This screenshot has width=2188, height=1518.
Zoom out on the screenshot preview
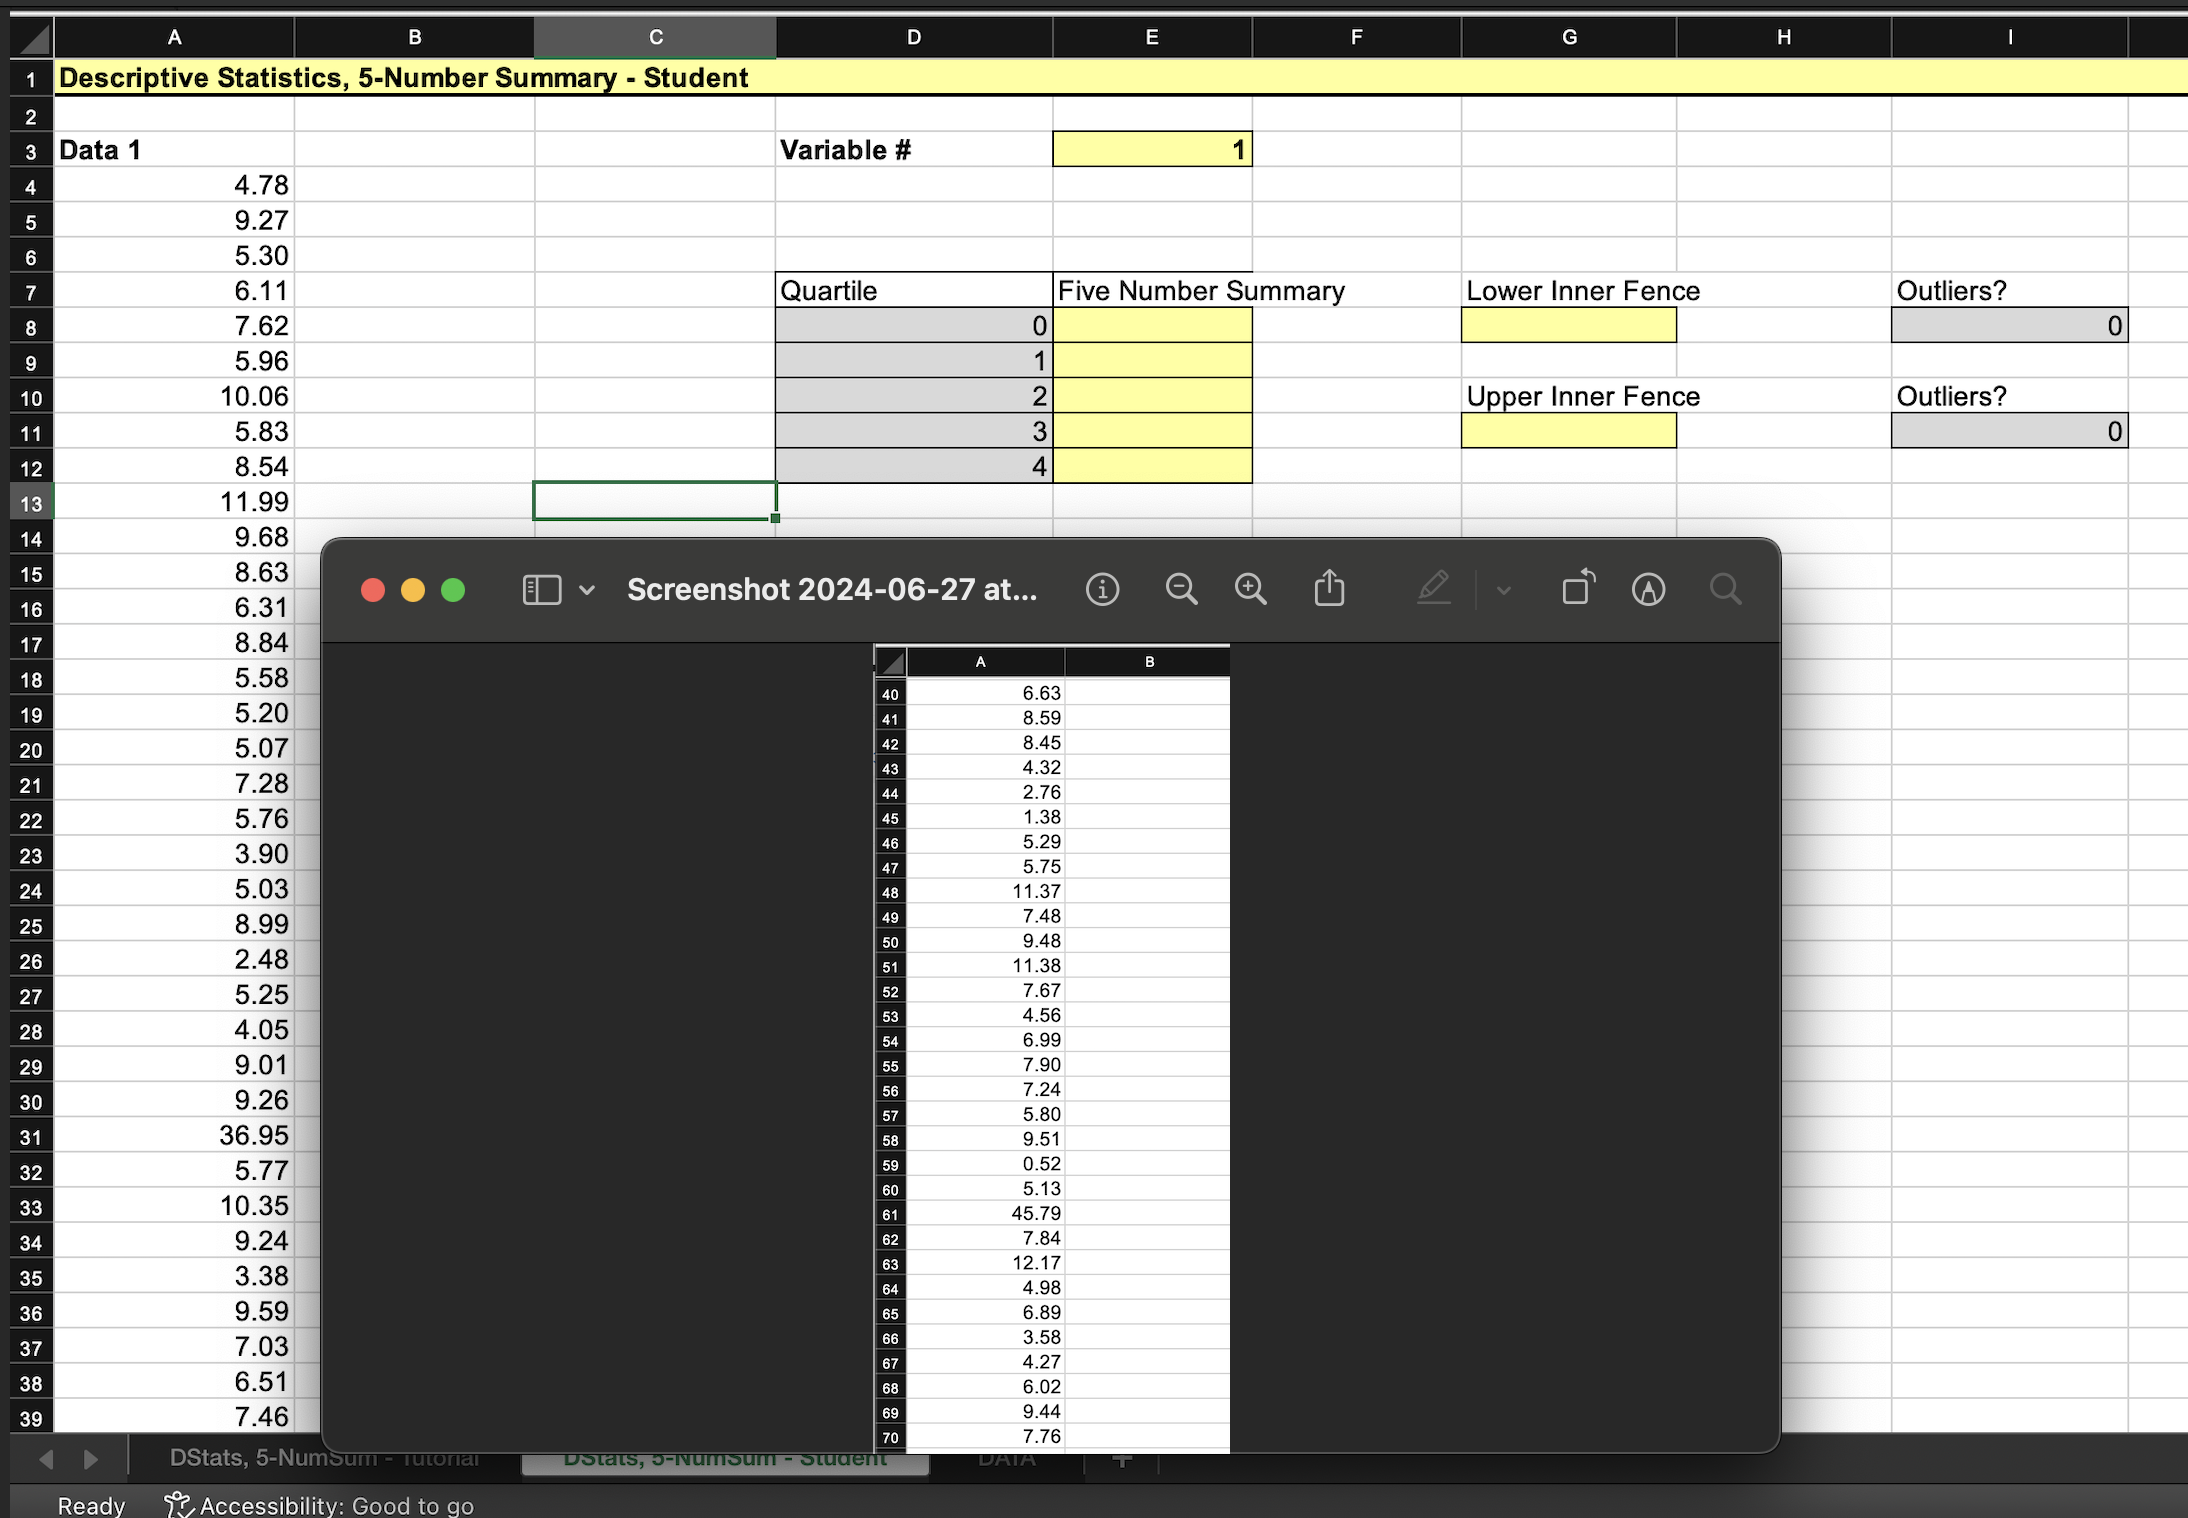[1180, 589]
